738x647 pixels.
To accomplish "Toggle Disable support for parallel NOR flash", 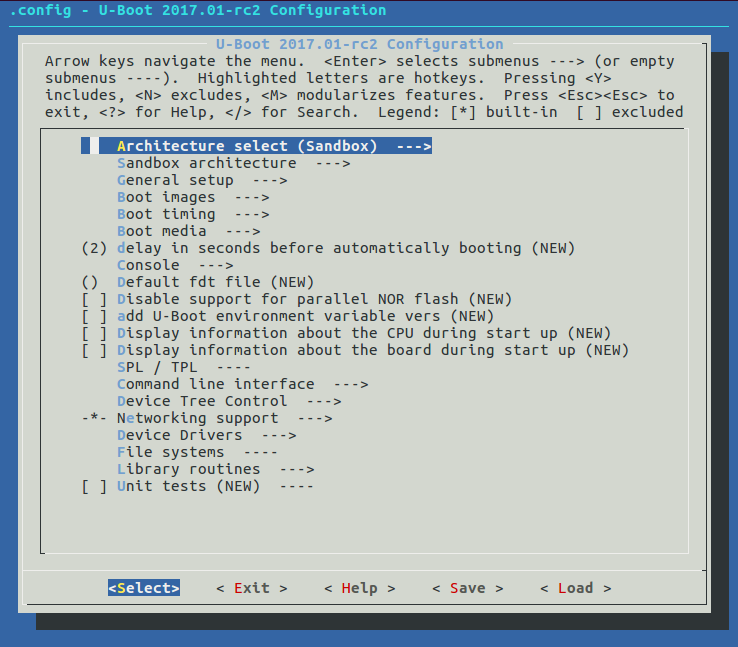I will (x=297, y=299).
